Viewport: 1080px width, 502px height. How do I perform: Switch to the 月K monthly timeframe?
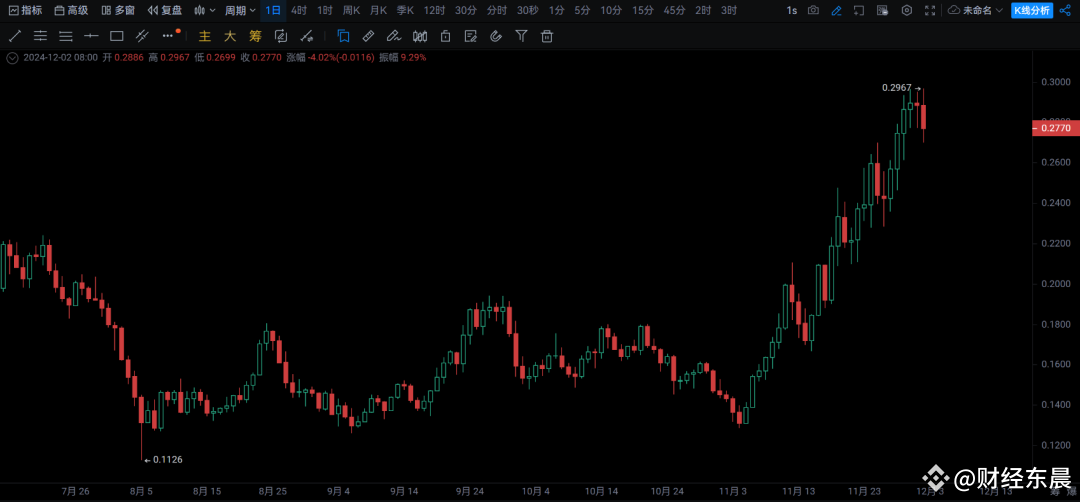click(378, 10)
